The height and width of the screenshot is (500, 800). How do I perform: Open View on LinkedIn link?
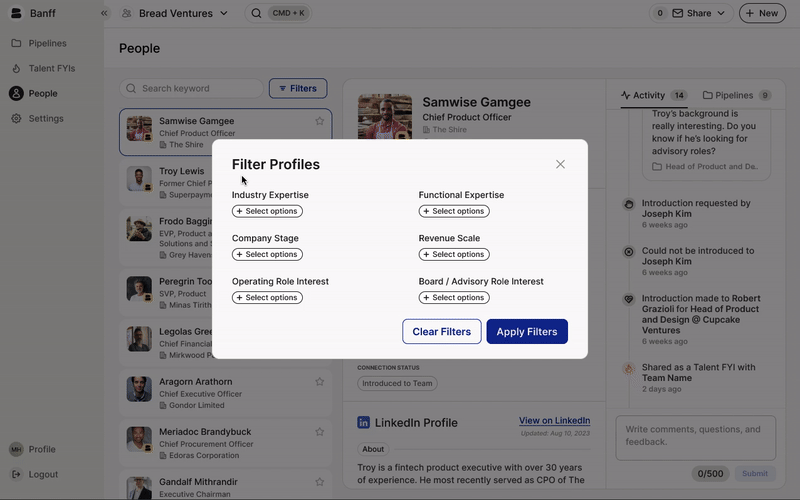click(x=555, y=420)
